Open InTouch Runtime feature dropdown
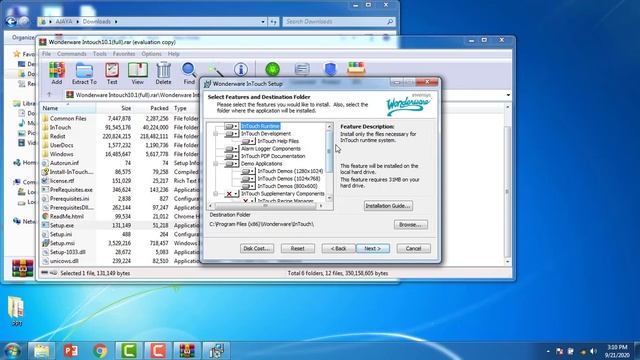This screenshot has width=640, height=360. pos(231,126)
